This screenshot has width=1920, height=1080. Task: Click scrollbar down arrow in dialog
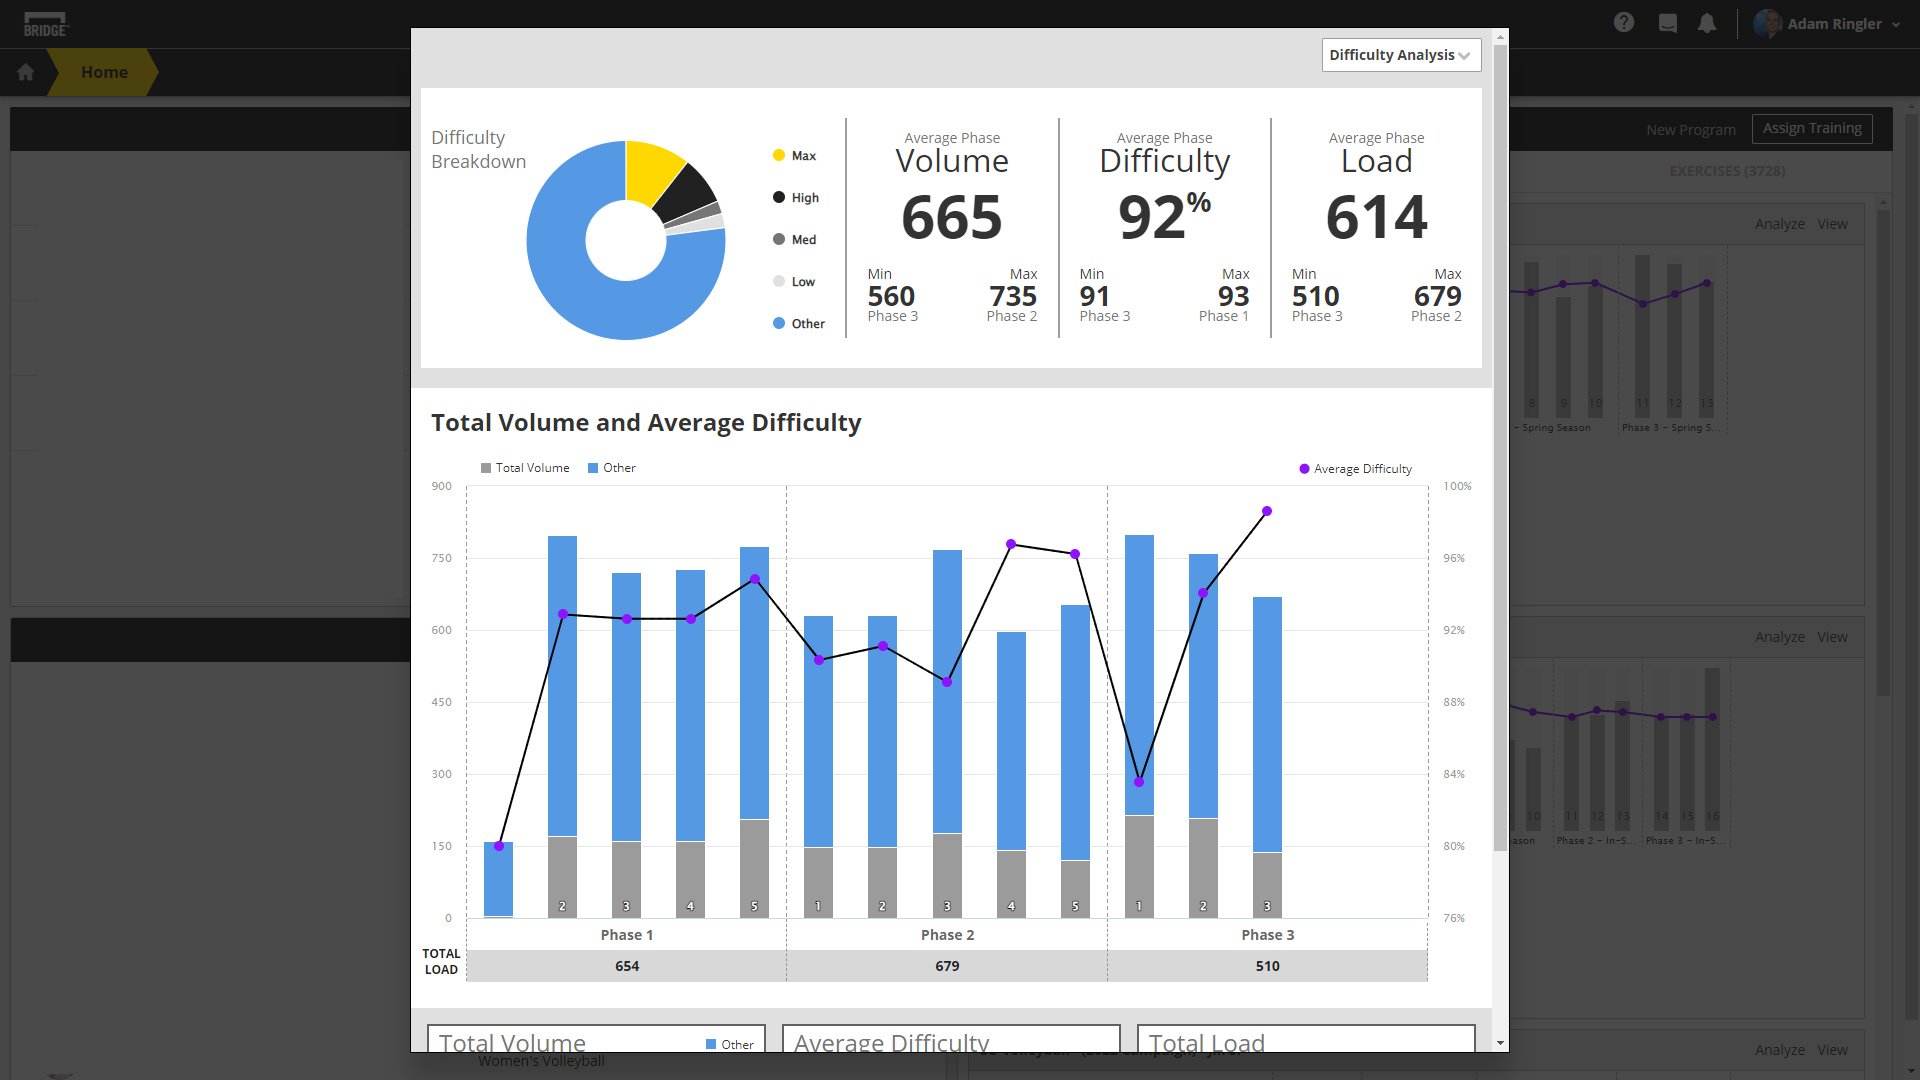click(x=1500, y=1043)
